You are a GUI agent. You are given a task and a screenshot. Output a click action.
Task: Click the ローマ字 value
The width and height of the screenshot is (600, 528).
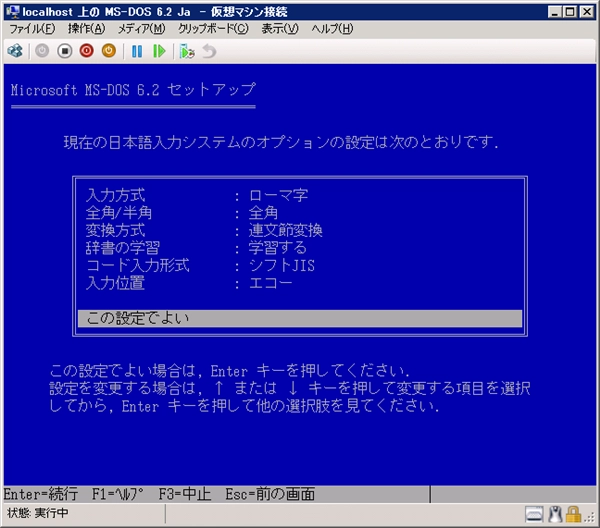point(278,196)
